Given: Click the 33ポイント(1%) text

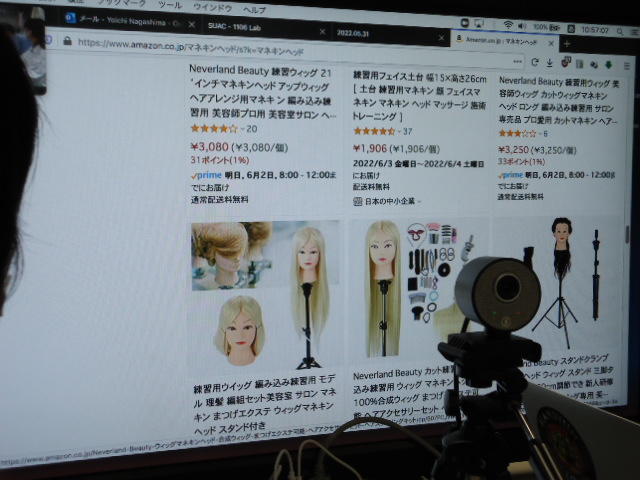Looking at the screenshot, I should [x=521, y=162].
